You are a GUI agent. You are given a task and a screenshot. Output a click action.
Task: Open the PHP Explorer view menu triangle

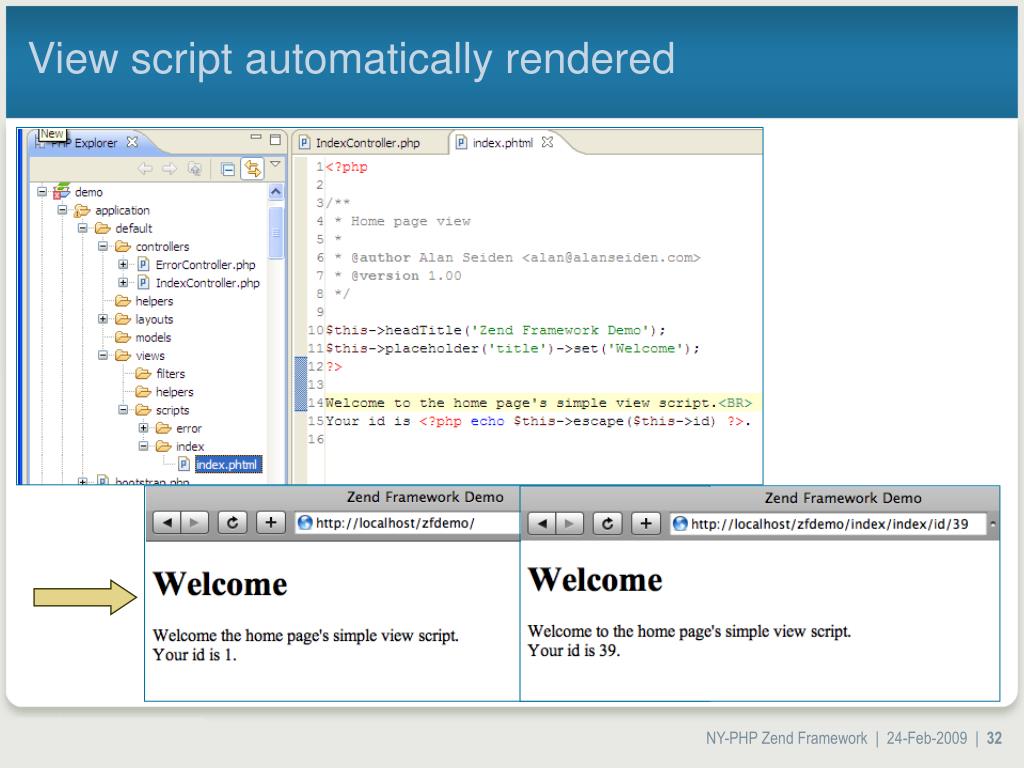click(276, 165)
